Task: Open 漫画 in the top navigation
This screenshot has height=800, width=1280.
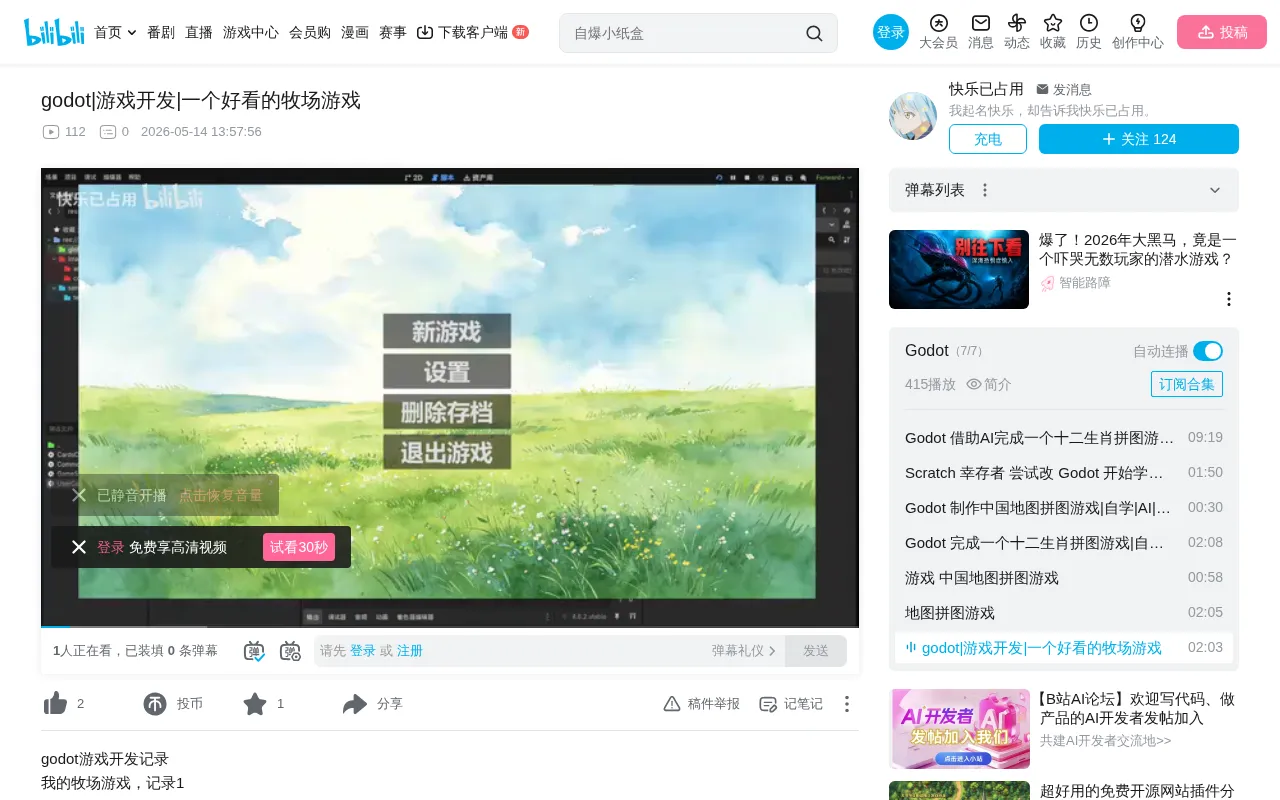Action: [355, 32]
